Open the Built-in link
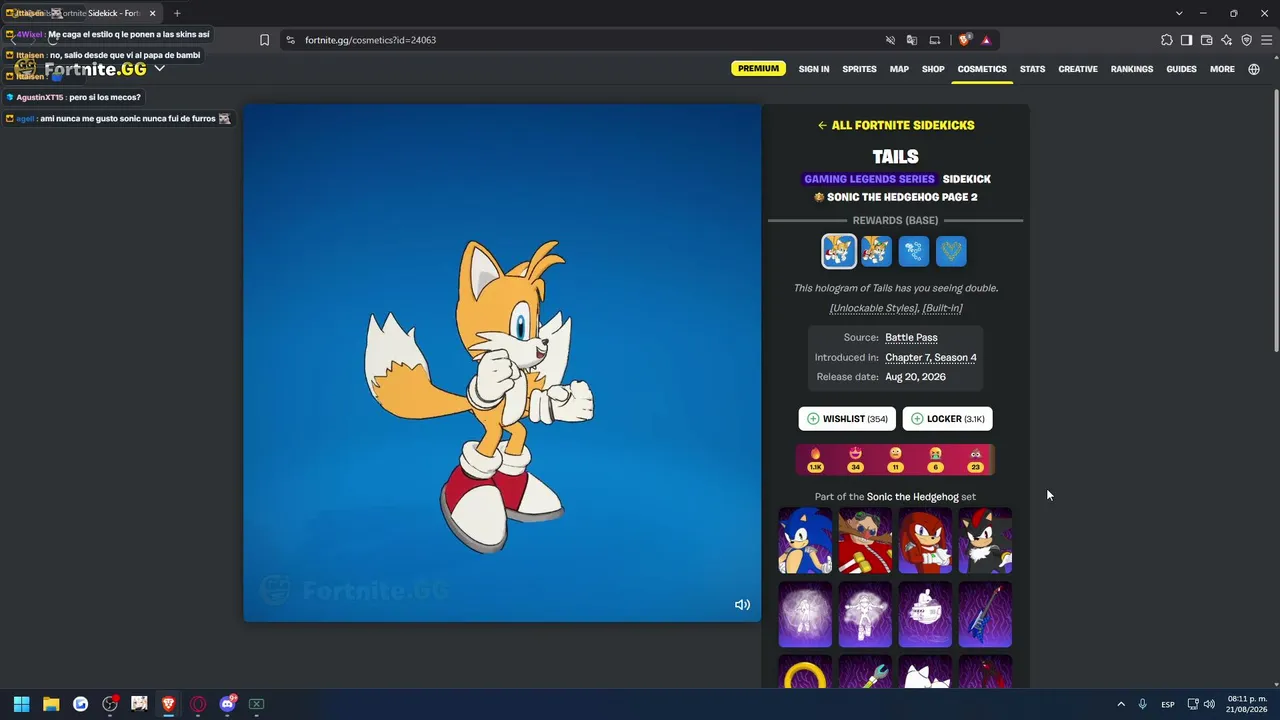1280x720 pixels. pyautogui.click(x=942, y=308)
